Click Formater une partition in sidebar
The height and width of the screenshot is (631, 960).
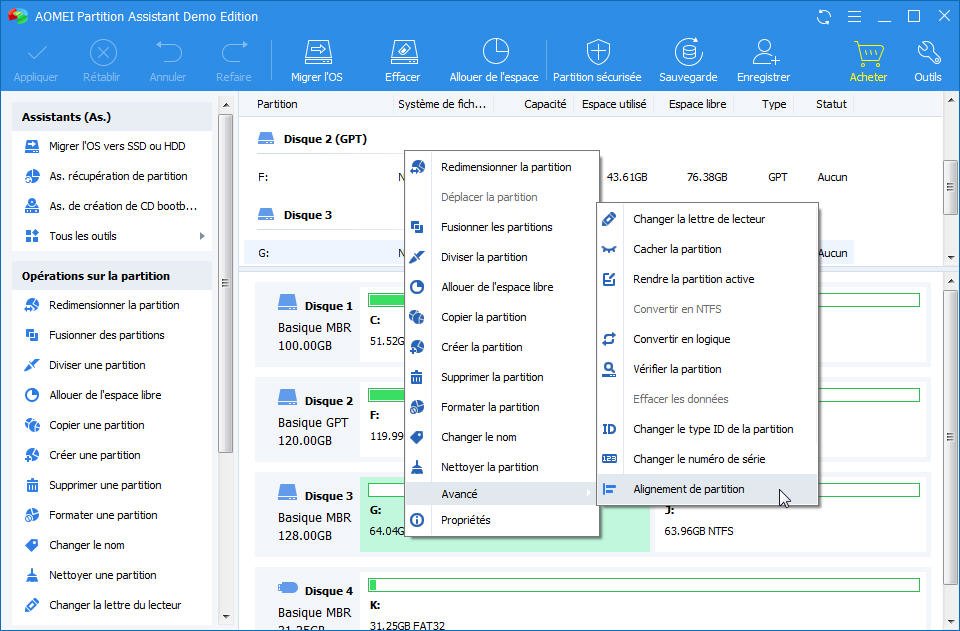[112, 515]
